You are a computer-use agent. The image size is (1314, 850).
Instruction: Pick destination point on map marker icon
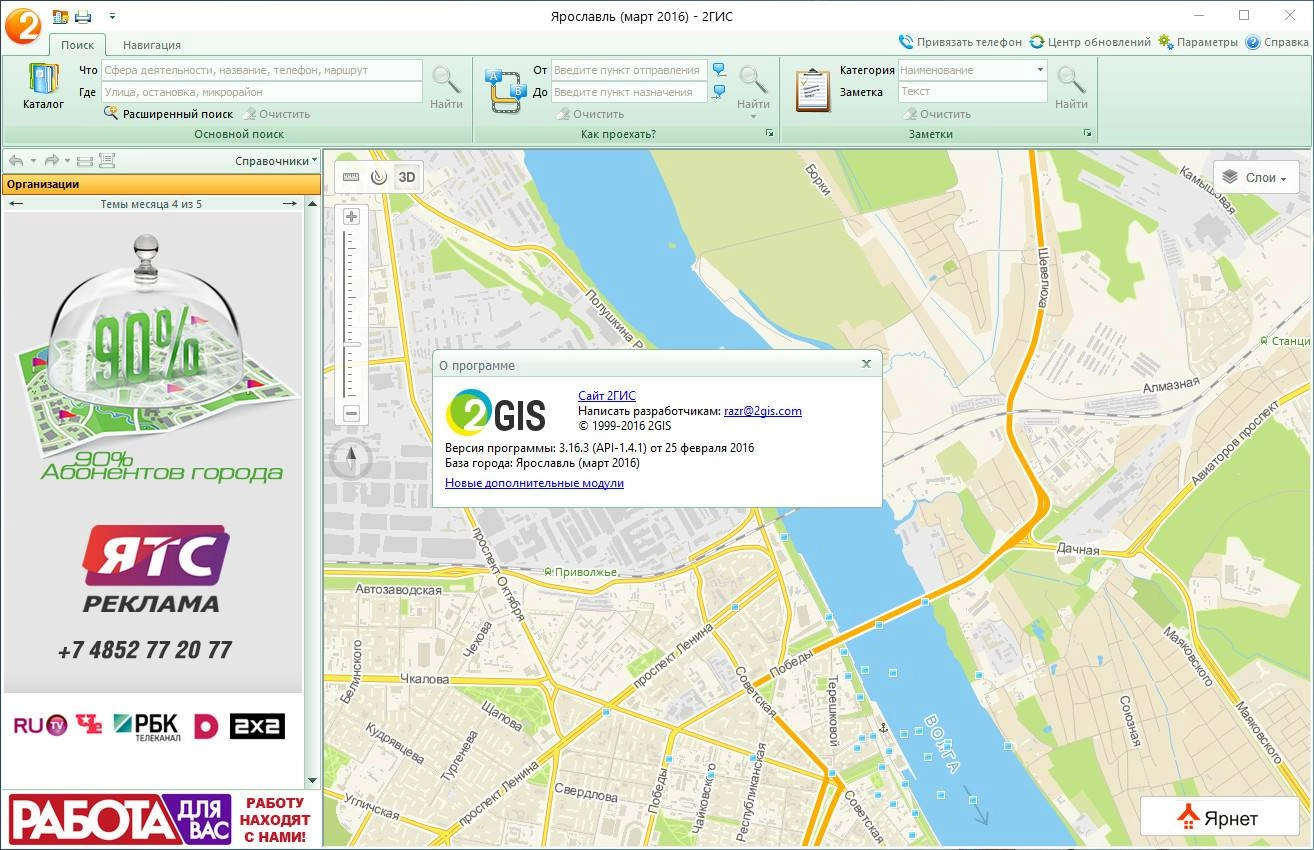tap(718, 92)
